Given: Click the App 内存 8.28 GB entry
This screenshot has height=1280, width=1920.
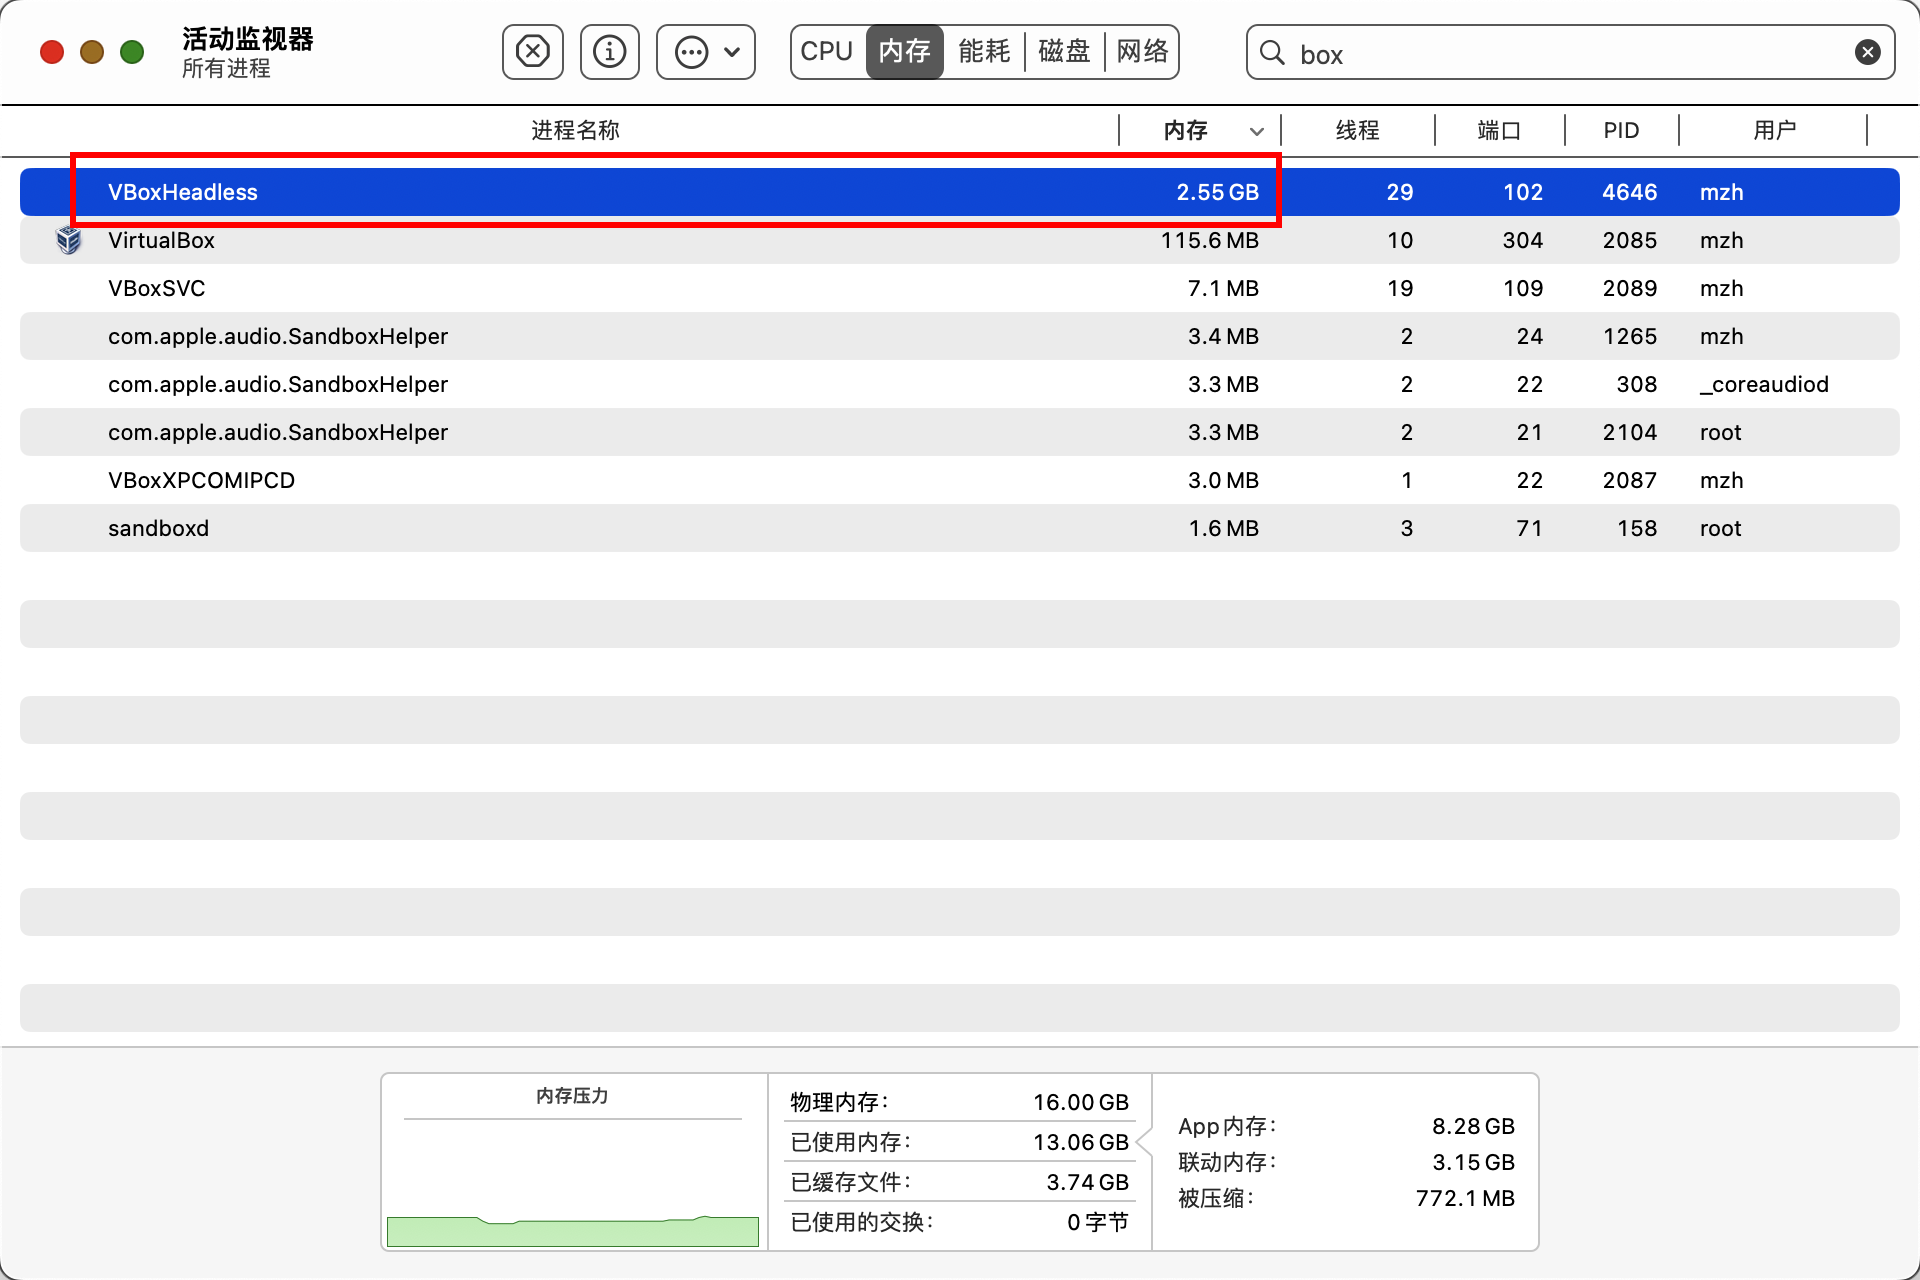Looking at the screenshot, I should 1346,1126.
